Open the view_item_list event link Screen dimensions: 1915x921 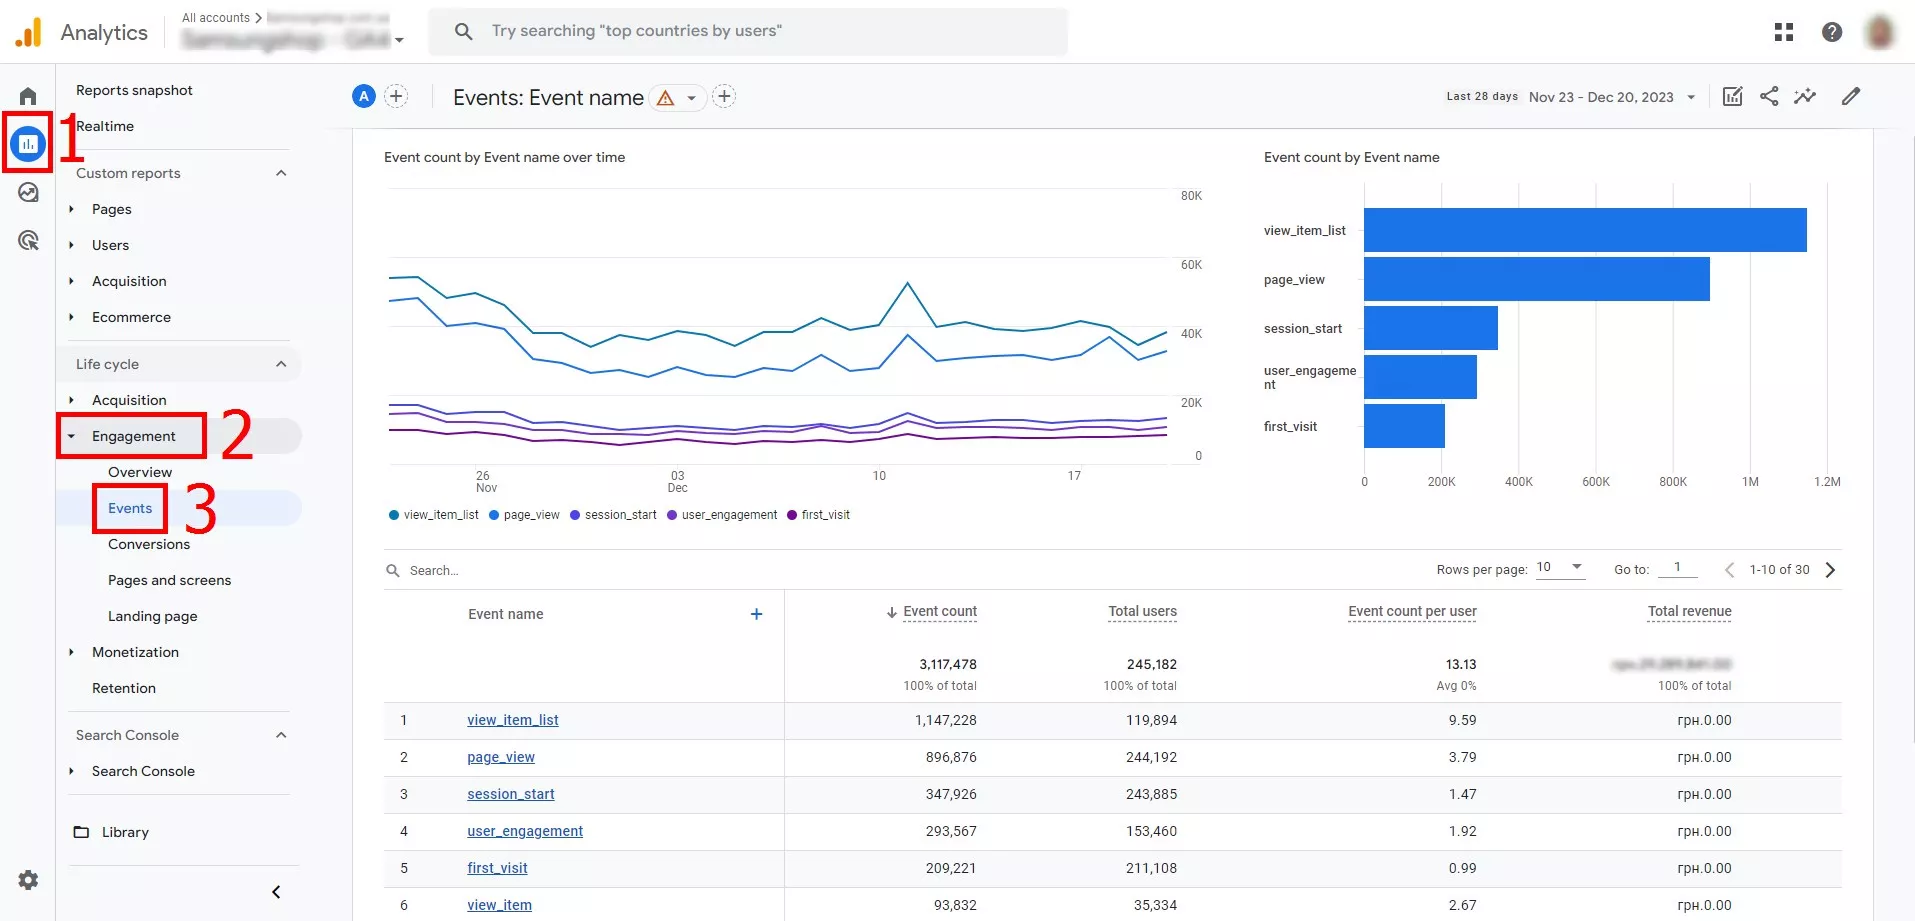513,720
